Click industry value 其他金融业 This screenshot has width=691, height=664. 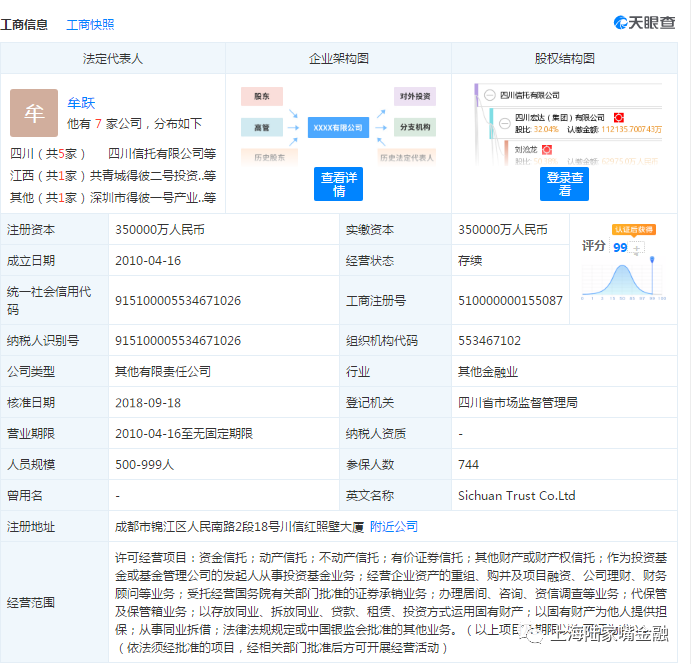[x=488, y=371]
